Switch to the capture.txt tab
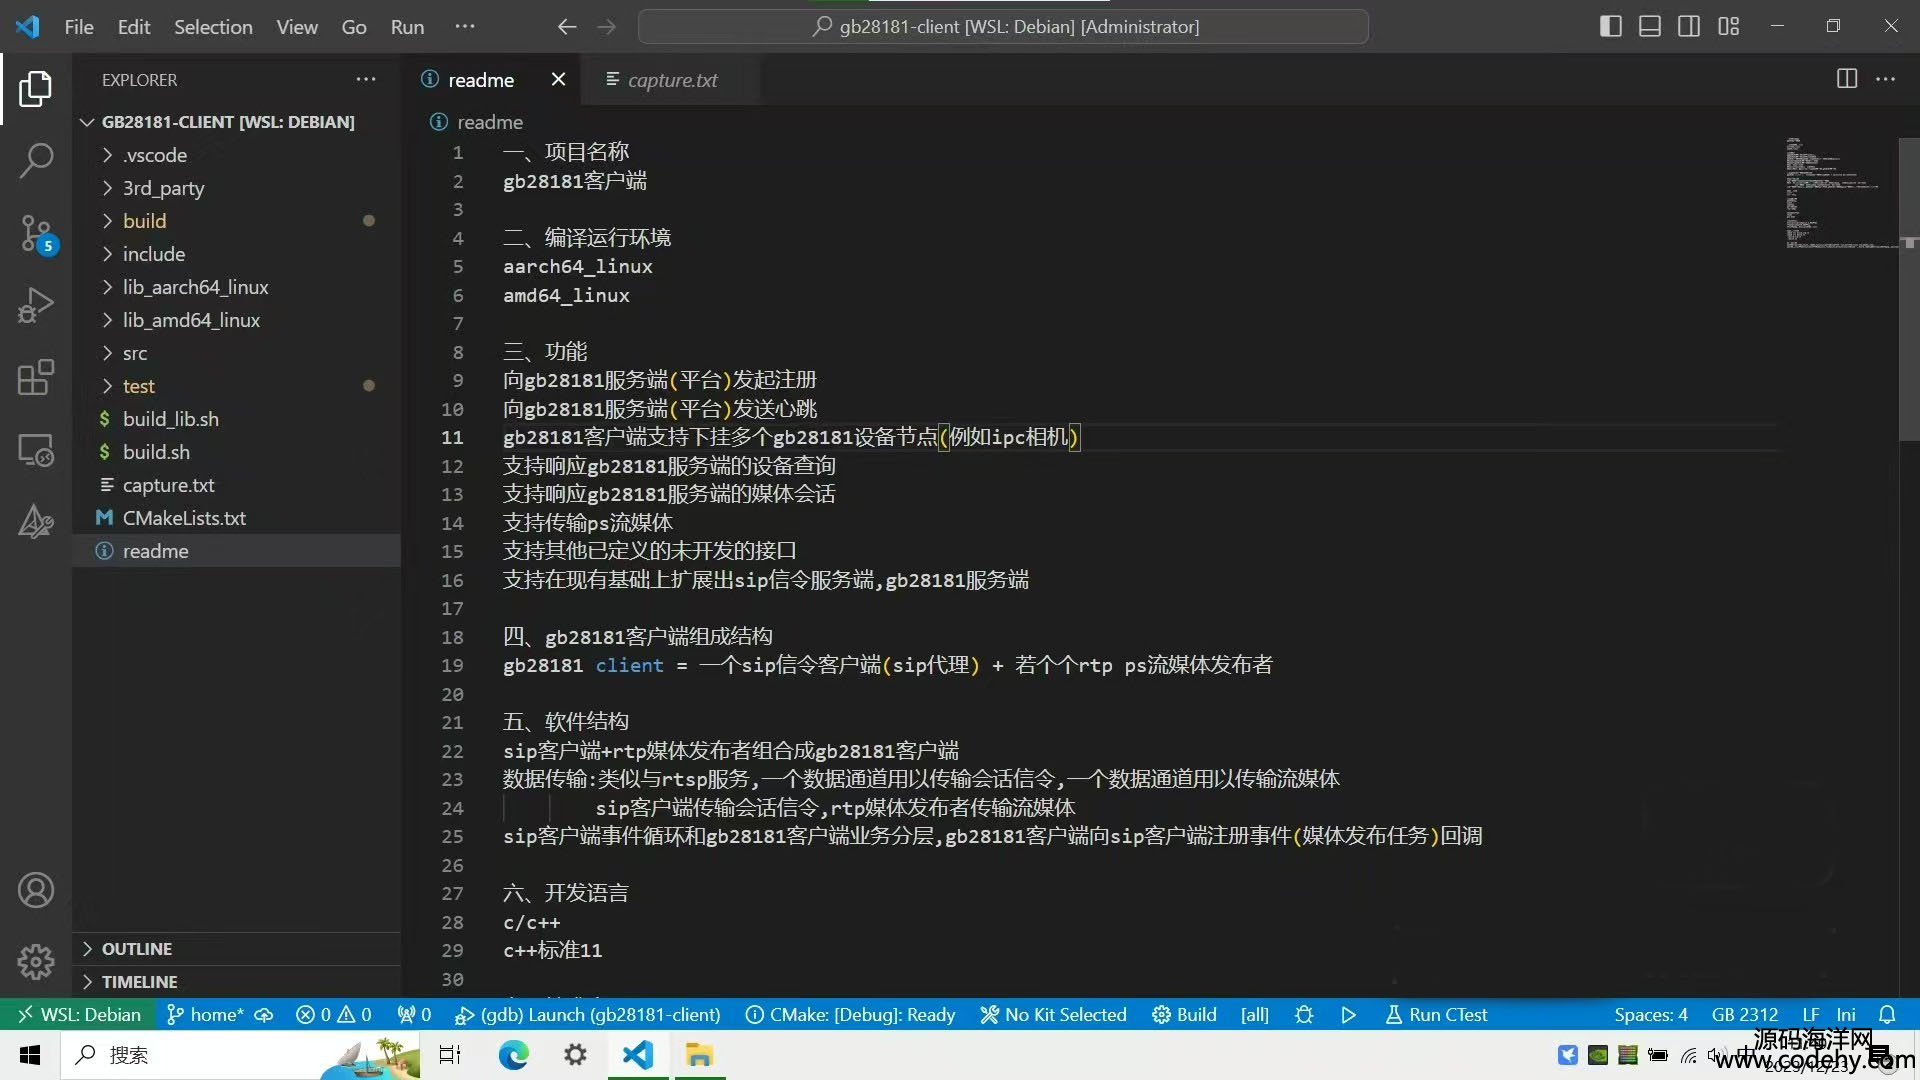1920x1080 pixels. click(x=672, y=80)
